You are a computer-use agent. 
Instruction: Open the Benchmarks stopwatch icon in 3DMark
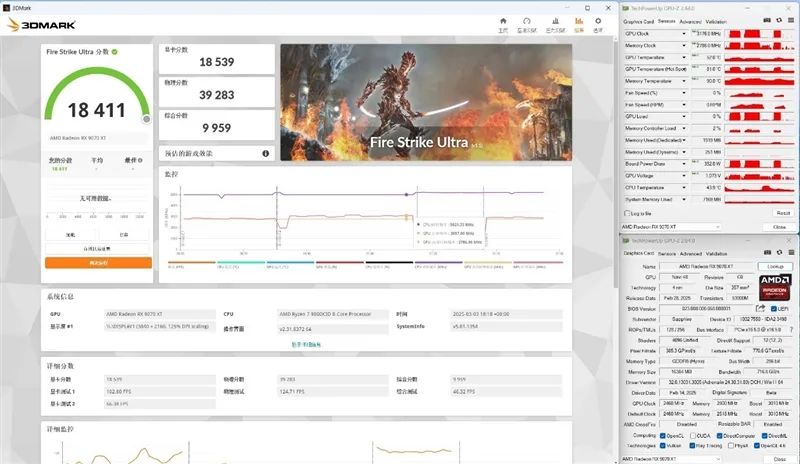[x=527, y=21]
